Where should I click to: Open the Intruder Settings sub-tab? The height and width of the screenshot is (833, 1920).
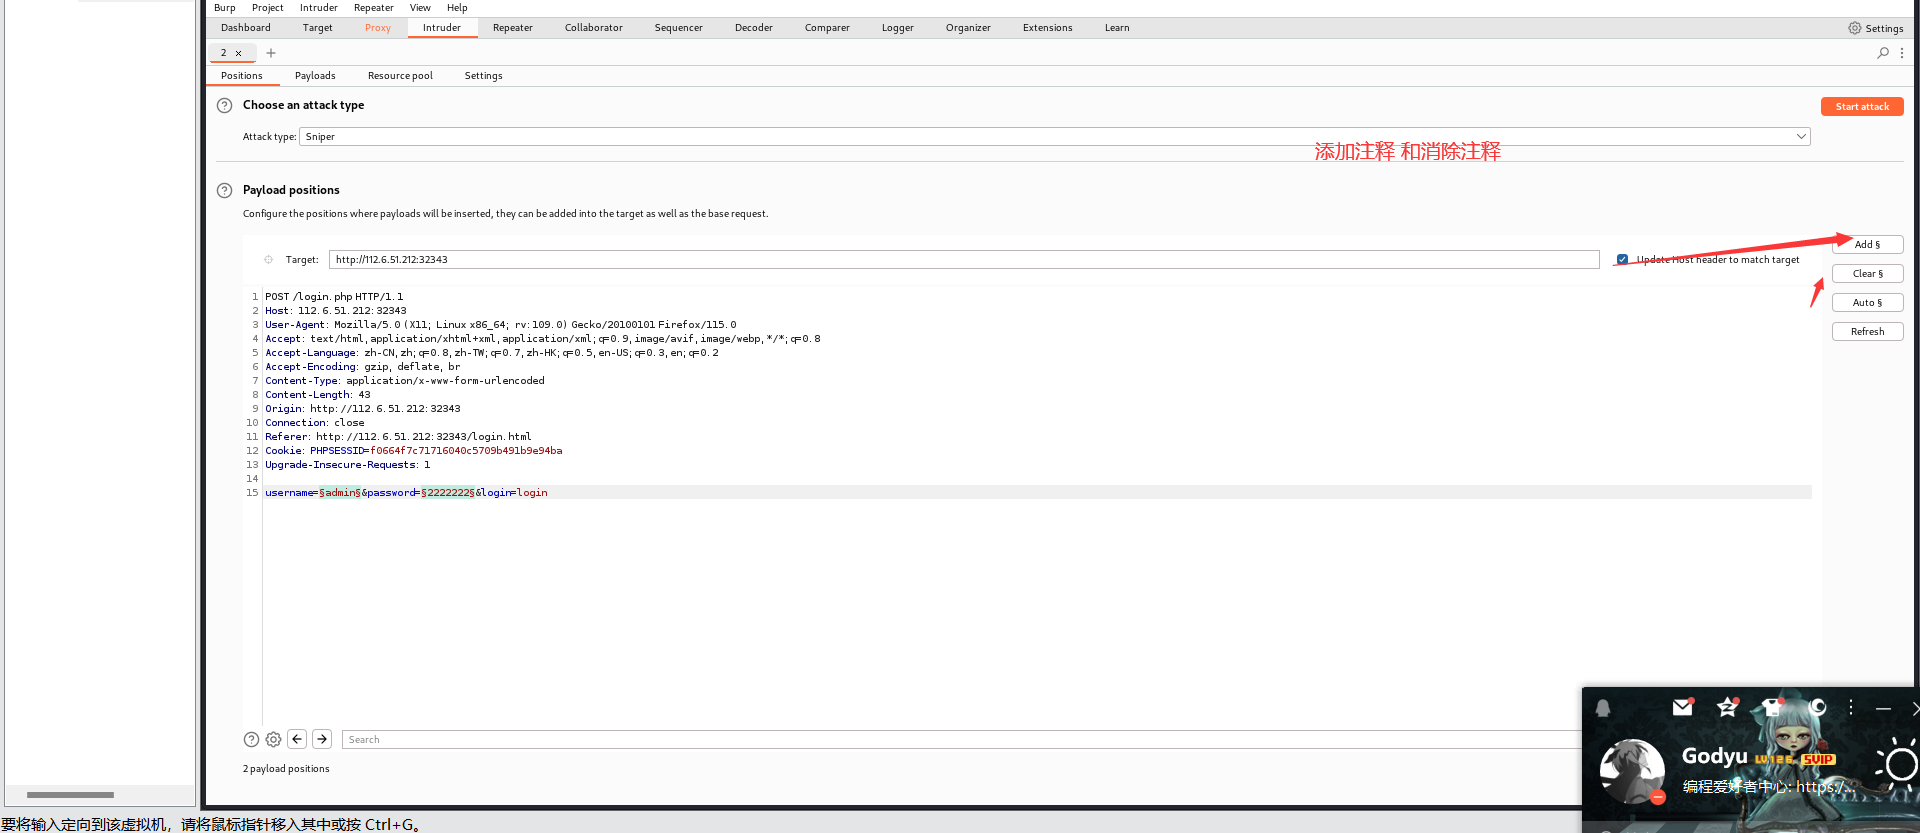pyautogui.click(x=484, y=76)
